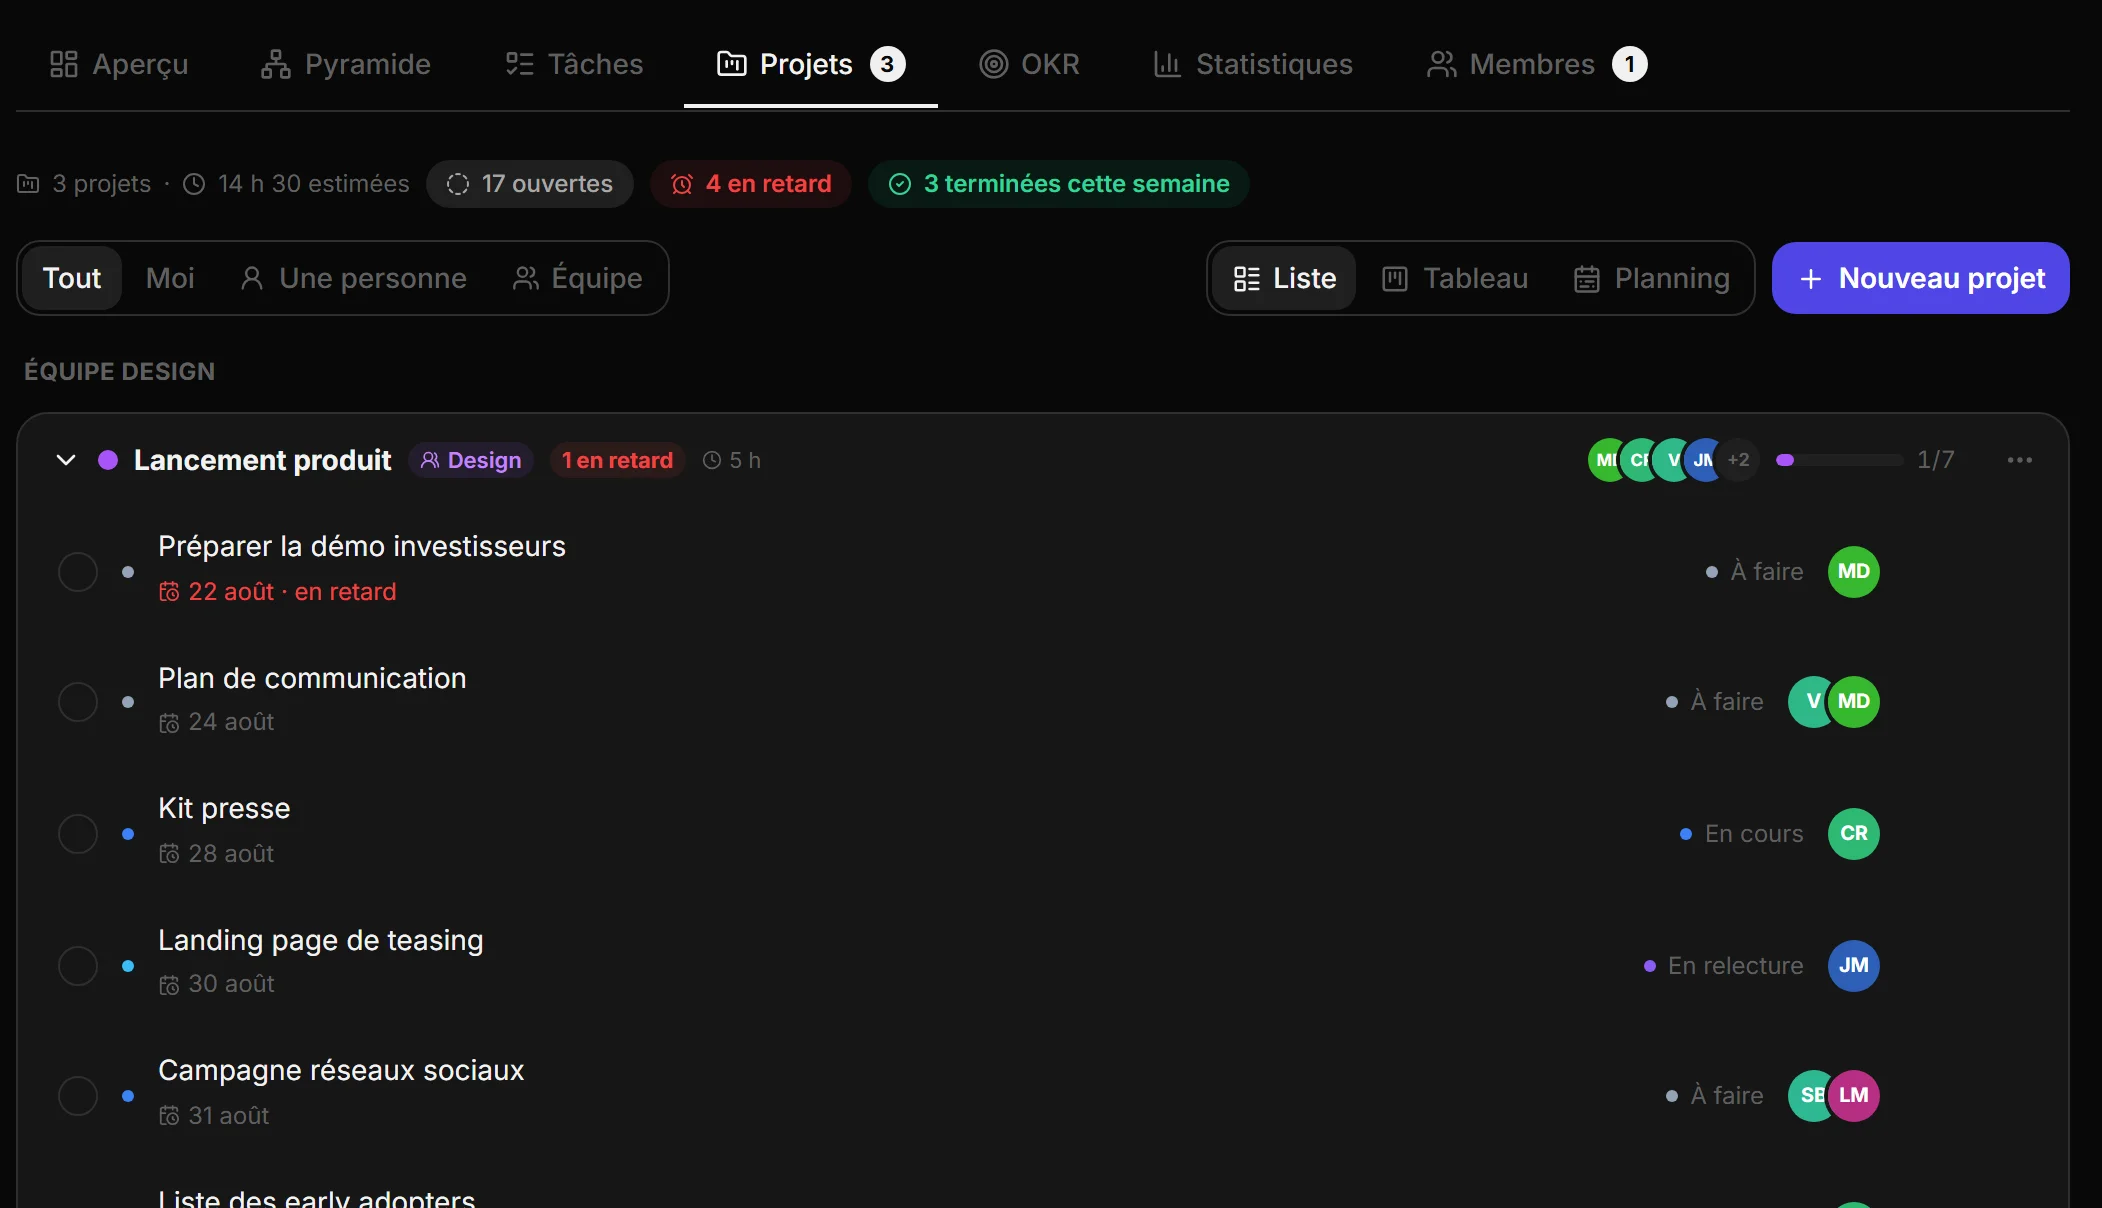The image size is (2102, 1208).
Task: Click the first green avatar in project header
Action: coord(1605,460)
